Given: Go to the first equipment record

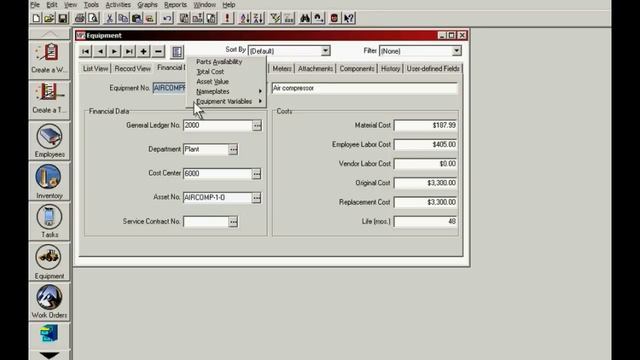Looking at the screenshot, I should 86,51.
